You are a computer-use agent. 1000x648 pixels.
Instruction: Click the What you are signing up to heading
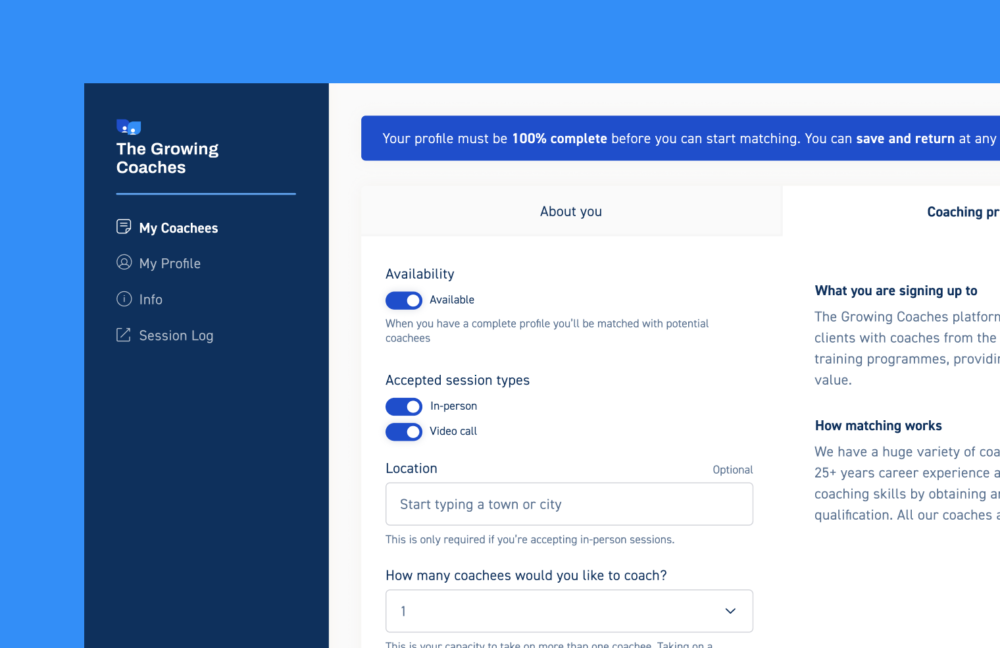[x=896, y=291]
